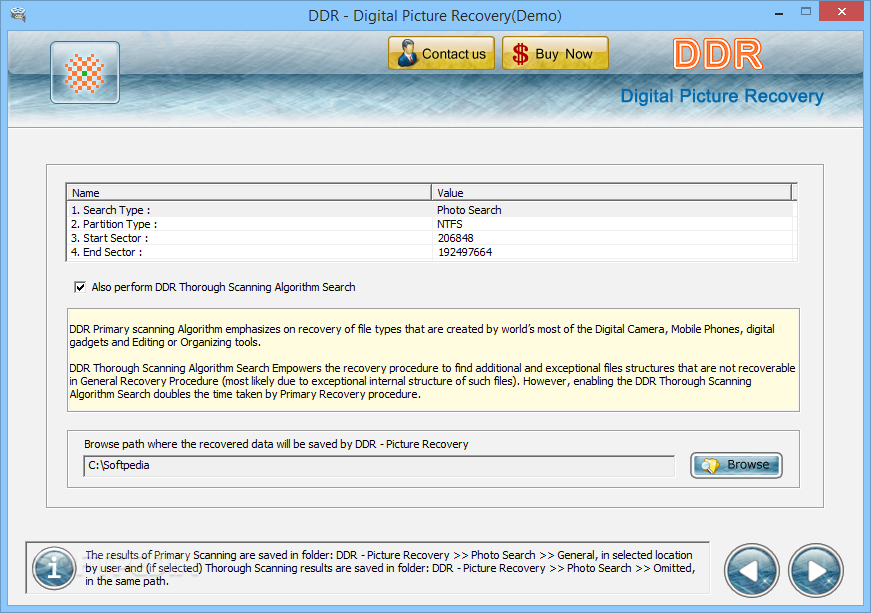The width and height of the screenshot is (871, 613).
Task: Select the '2. Partition Type :' row
Action: [431, 224]
